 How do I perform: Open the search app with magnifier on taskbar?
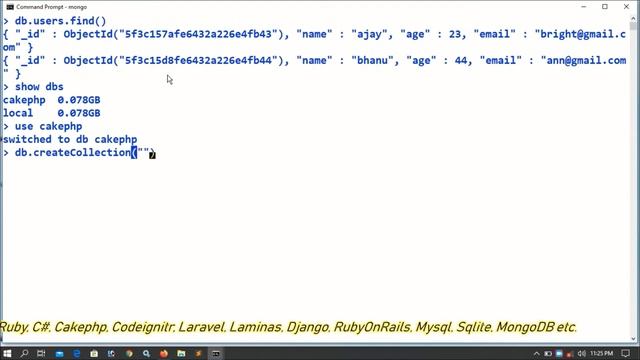pos(147,353)
